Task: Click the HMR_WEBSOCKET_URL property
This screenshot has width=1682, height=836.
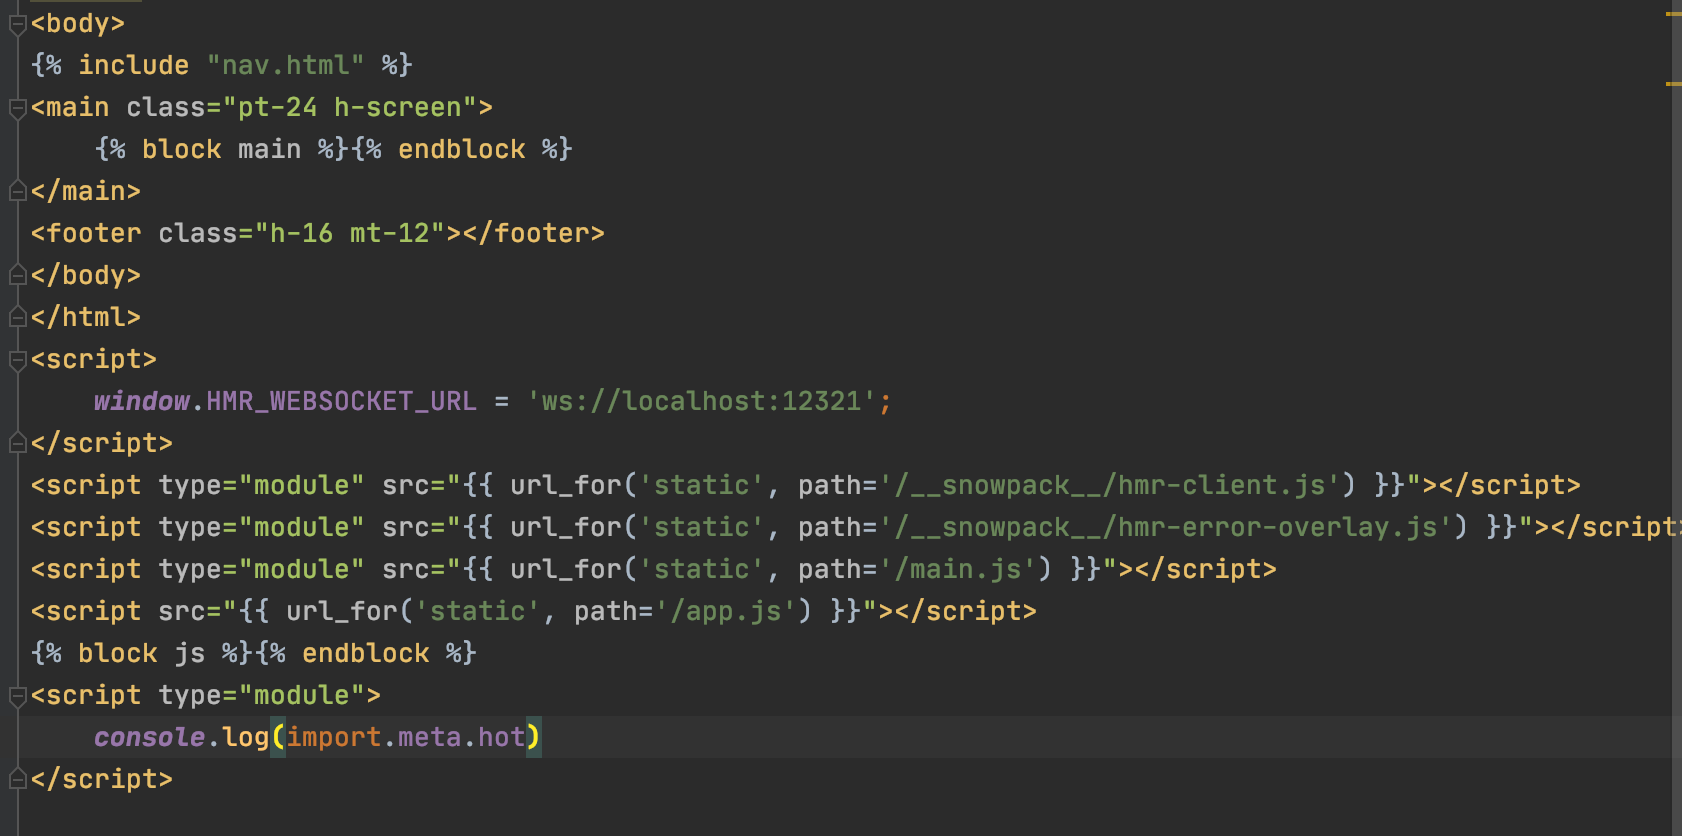Action: point(342,401)
